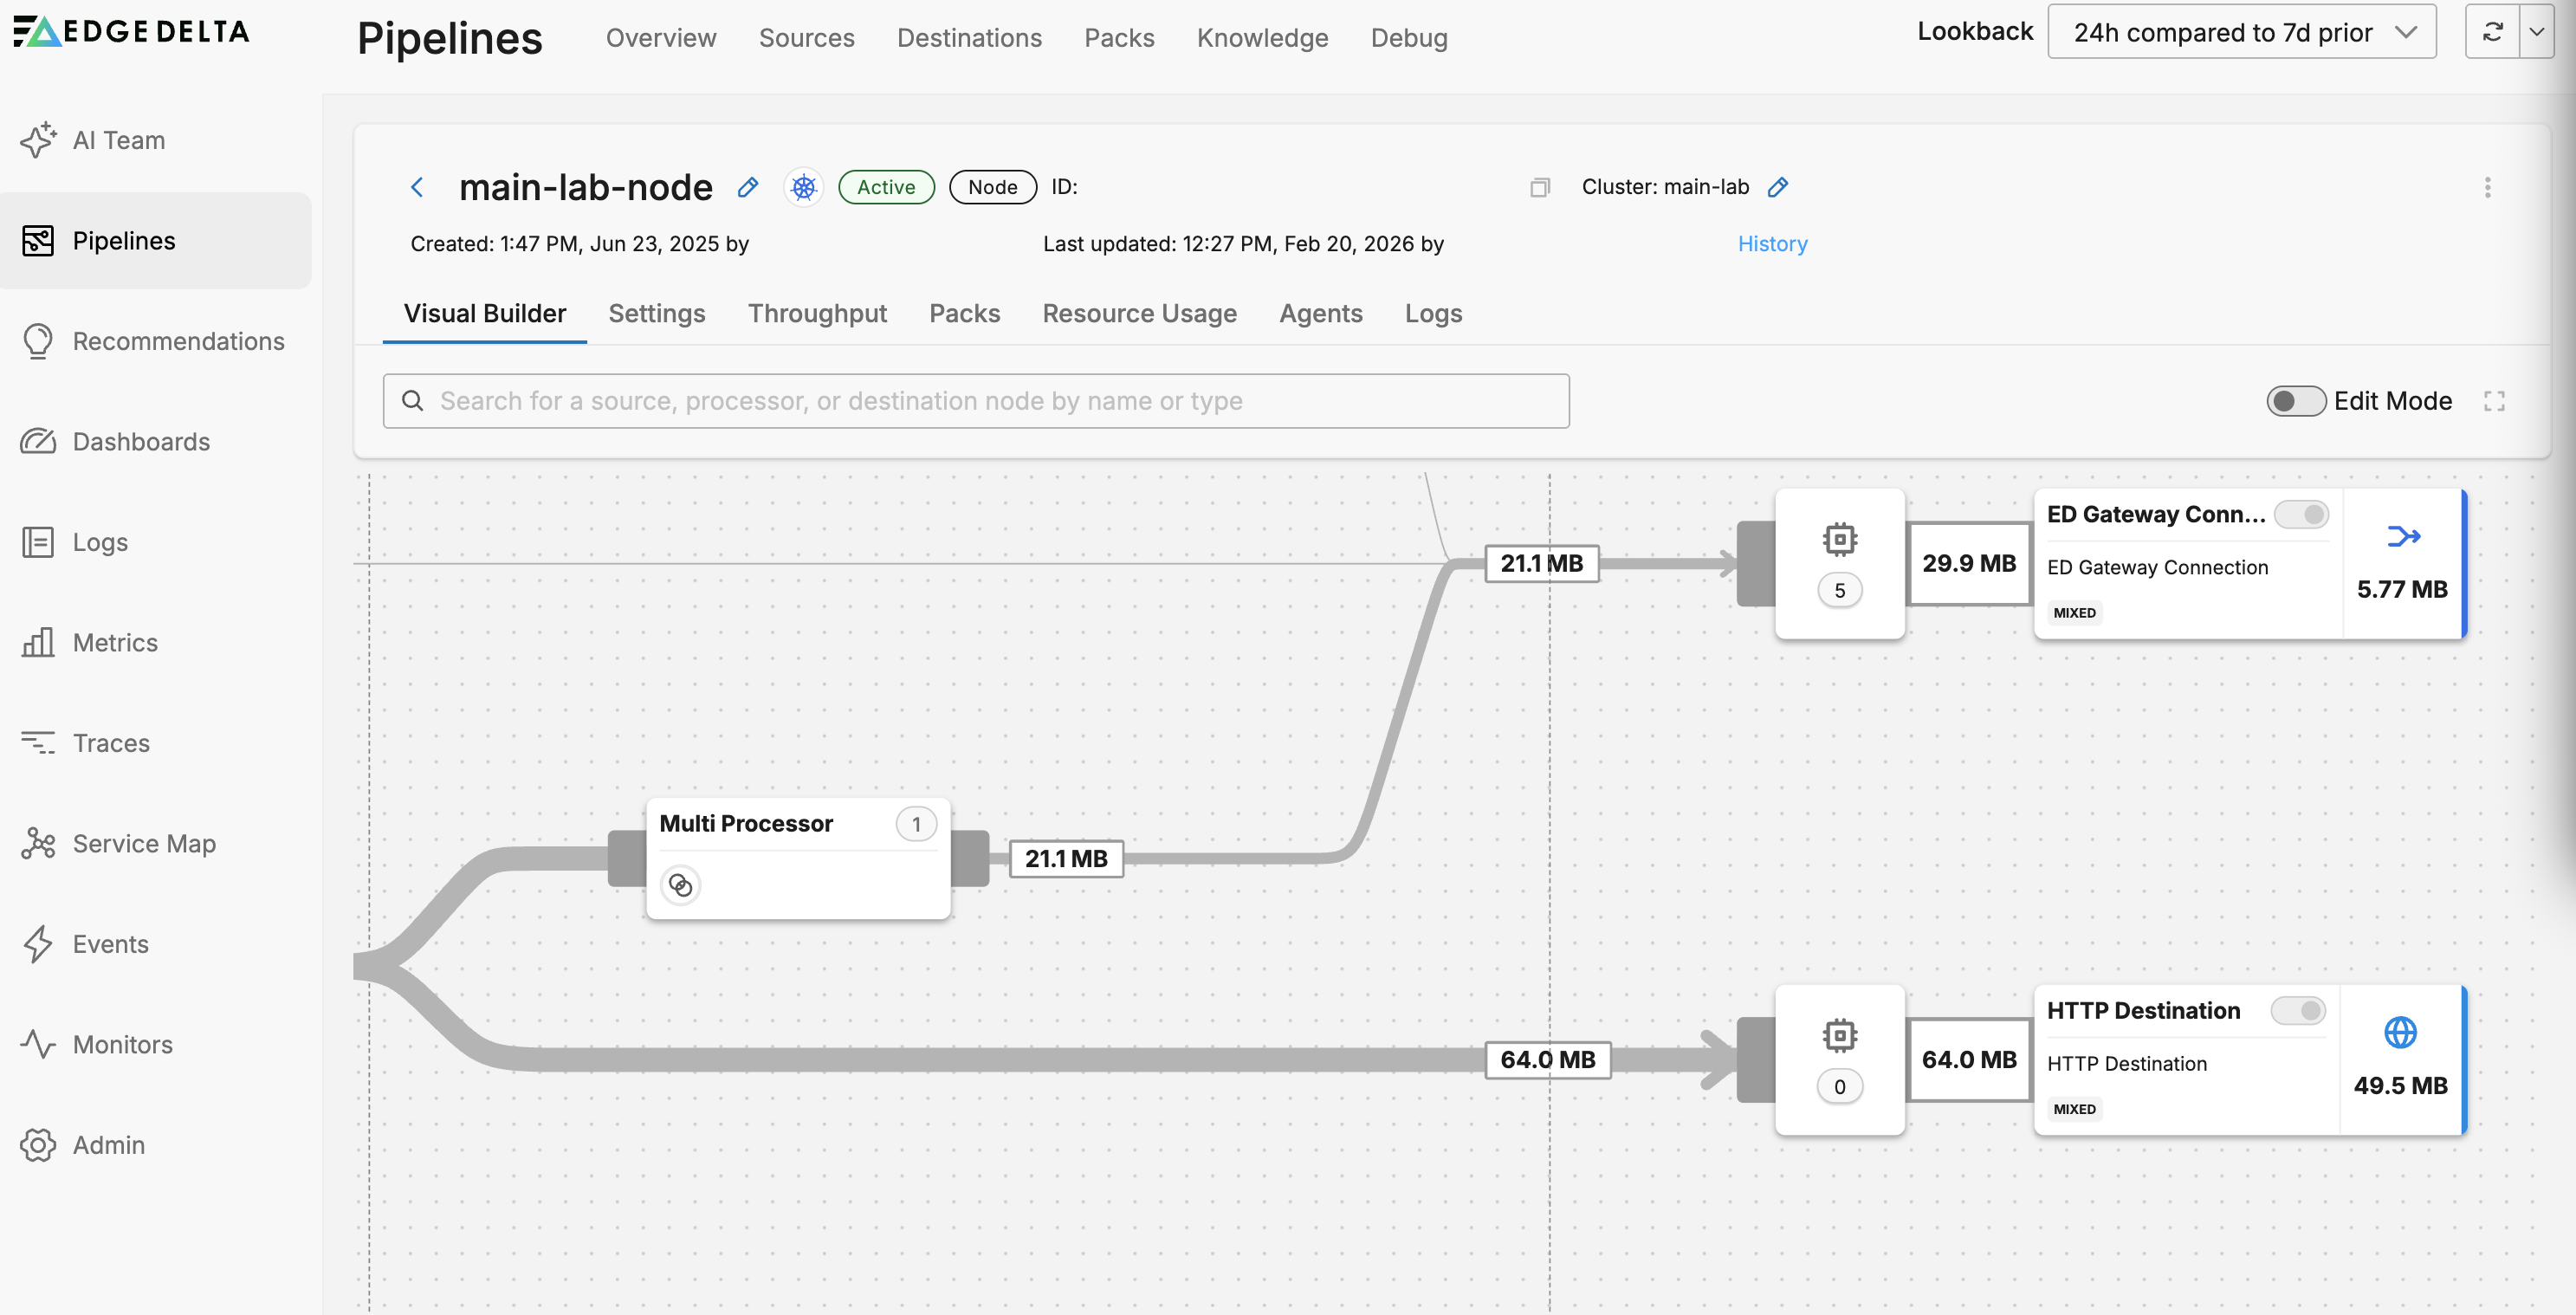Open the pipeline change History

tap(1771, 243)
